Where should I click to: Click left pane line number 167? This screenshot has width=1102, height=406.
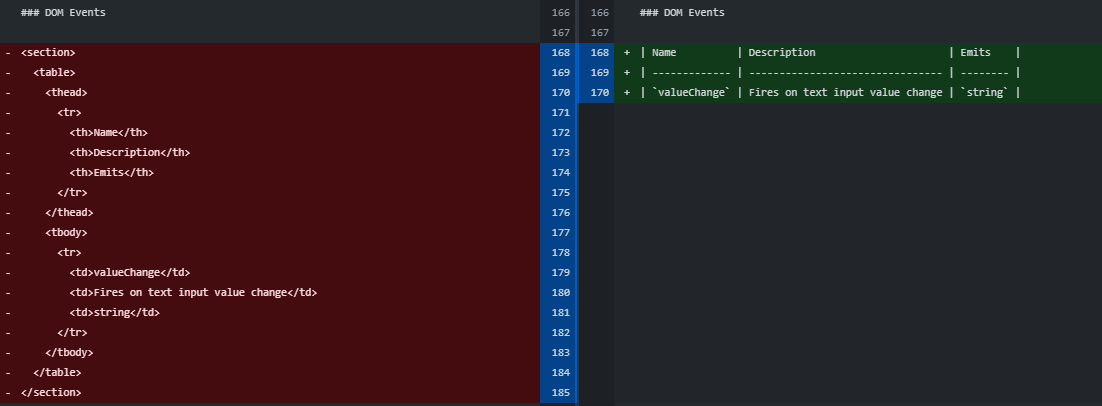coord(561,32)
